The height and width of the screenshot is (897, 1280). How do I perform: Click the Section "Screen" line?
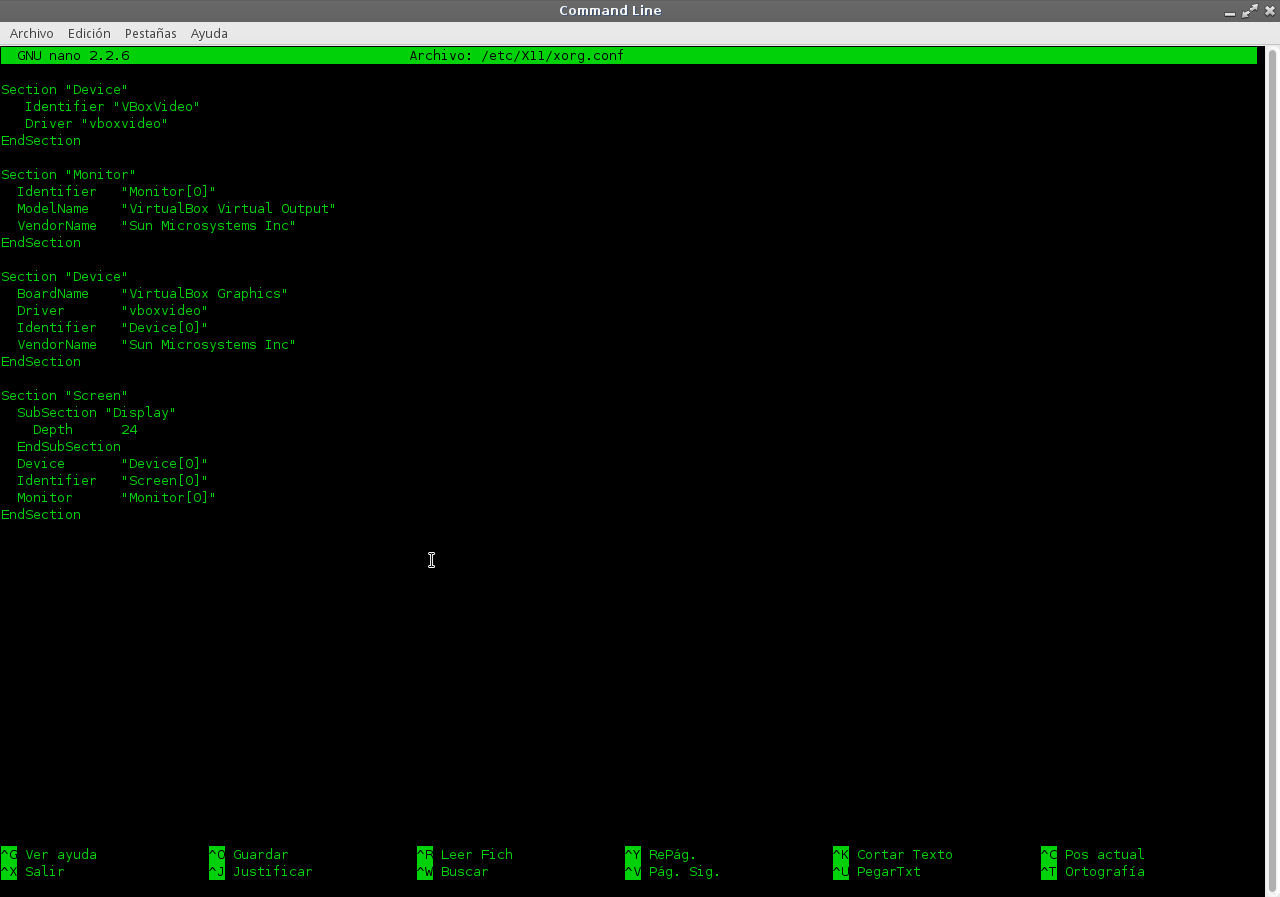[65, 395]
